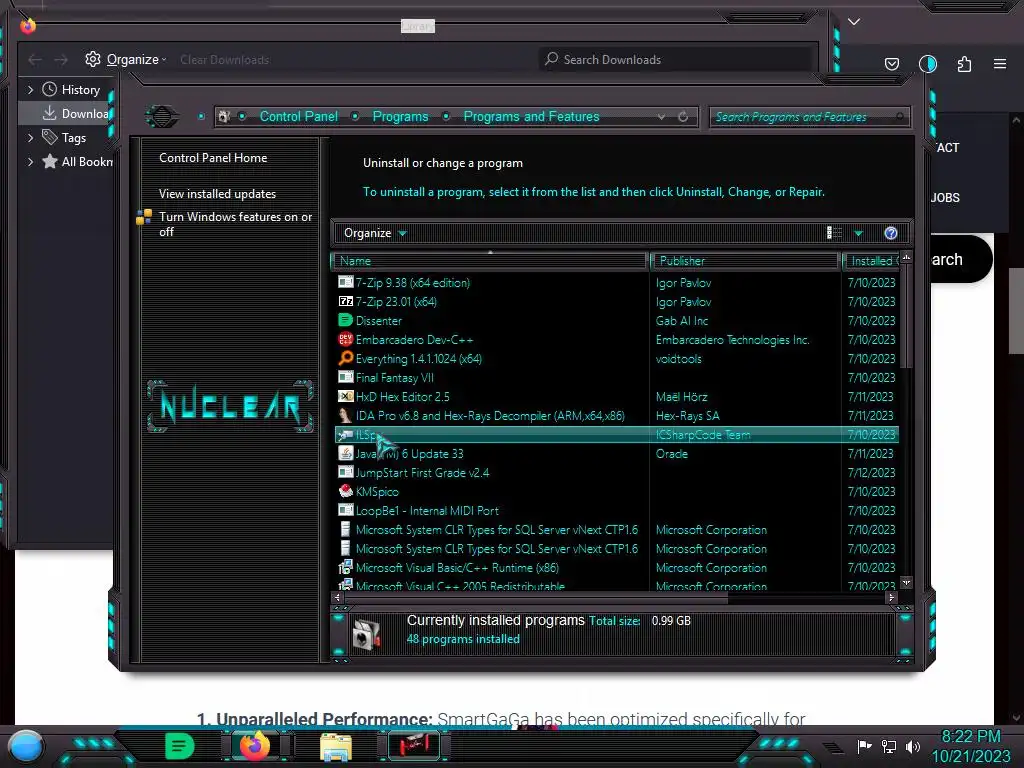The height and width of the screenshot is (768, 1024).
Task: Click the 7-Zip 9.38 program icon
Action: click(345, 282)
